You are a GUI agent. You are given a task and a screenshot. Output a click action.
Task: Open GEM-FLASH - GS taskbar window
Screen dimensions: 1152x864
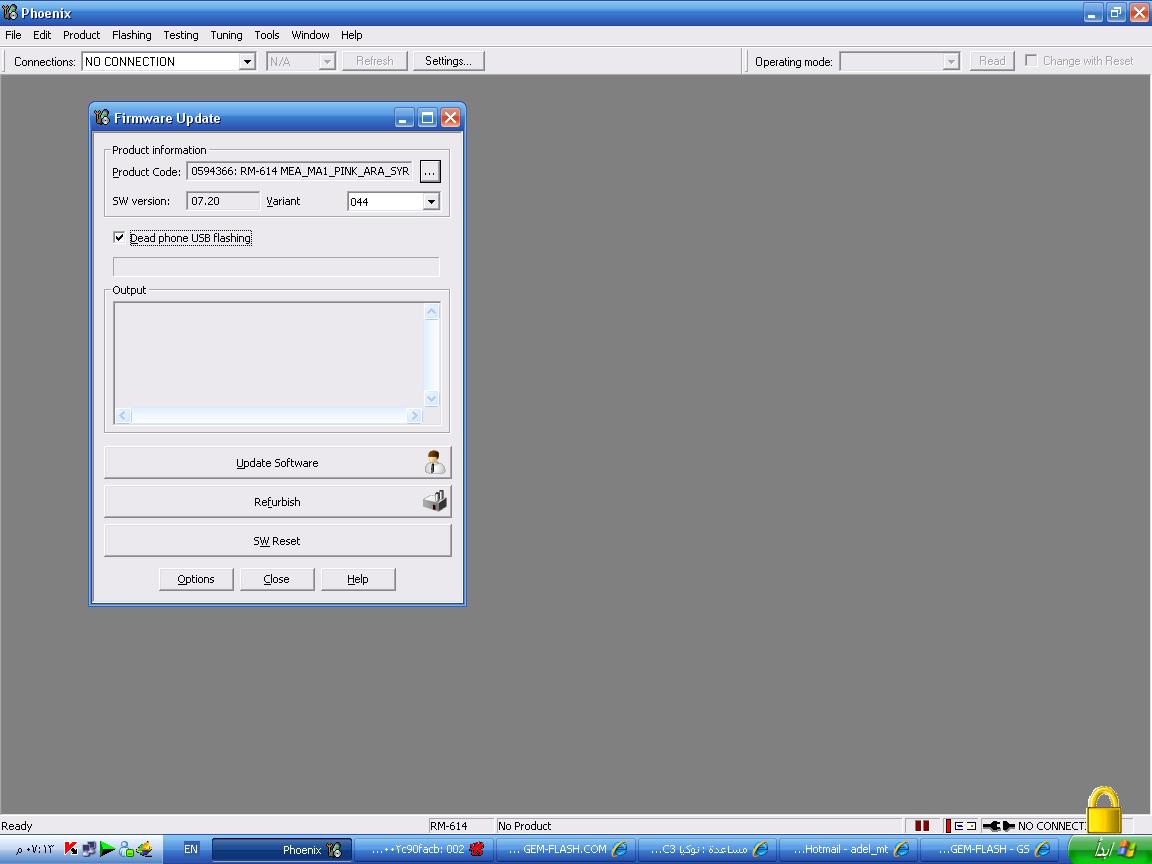pos(990,849)
